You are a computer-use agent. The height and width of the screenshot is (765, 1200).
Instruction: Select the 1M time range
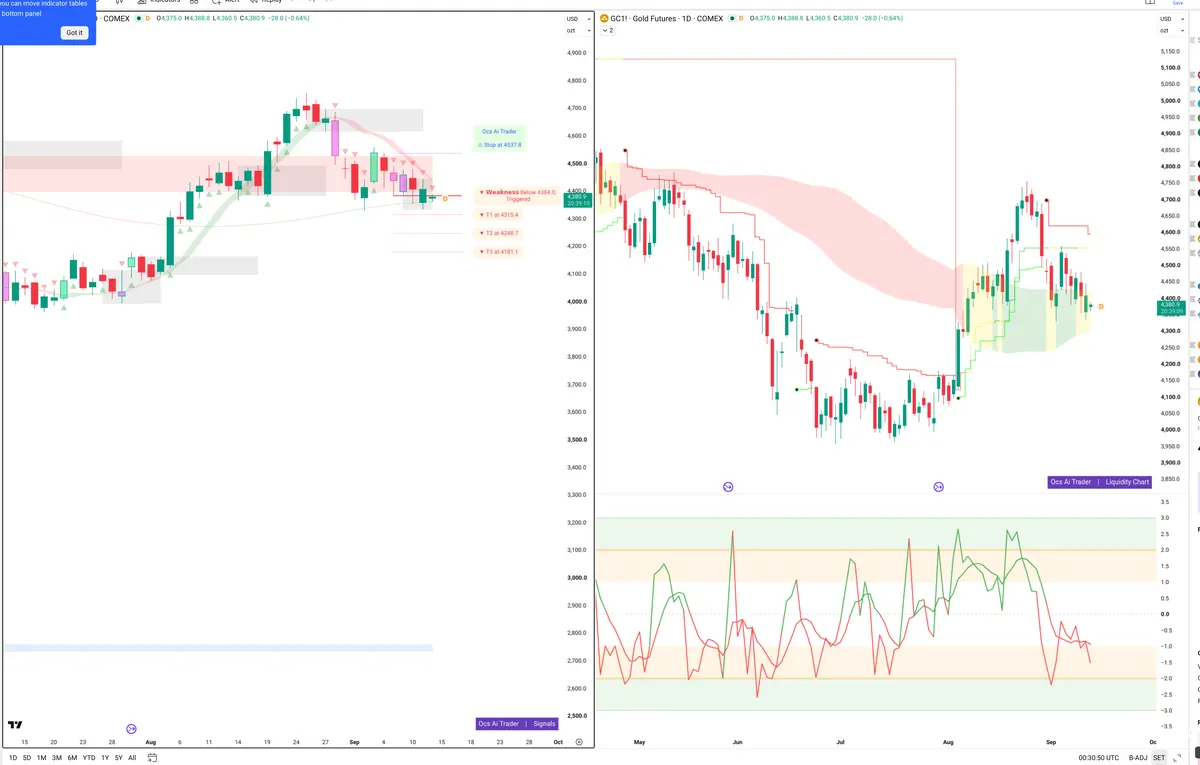(x=41, y=758)
